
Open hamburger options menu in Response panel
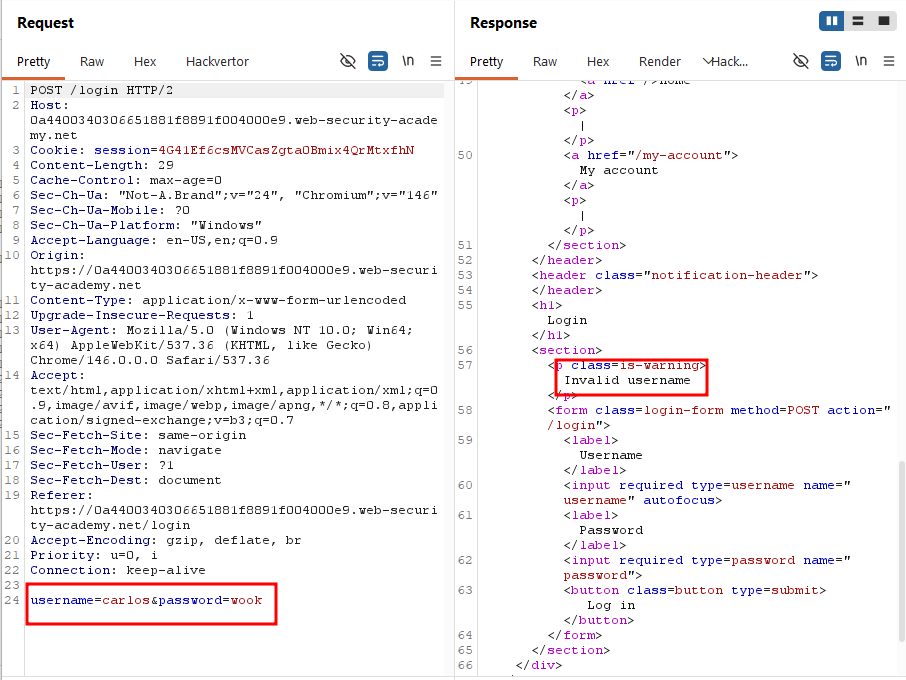click(x=889, y=61)
